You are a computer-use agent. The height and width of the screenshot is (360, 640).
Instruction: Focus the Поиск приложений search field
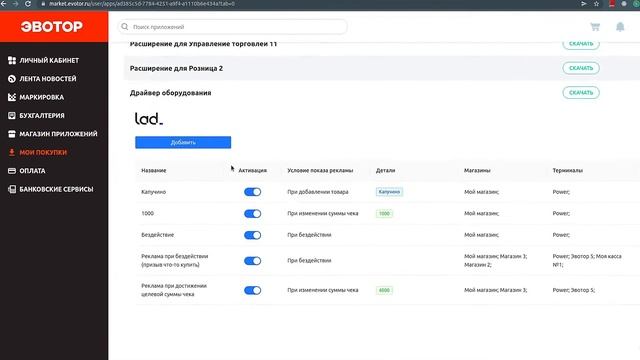(233, 27)
